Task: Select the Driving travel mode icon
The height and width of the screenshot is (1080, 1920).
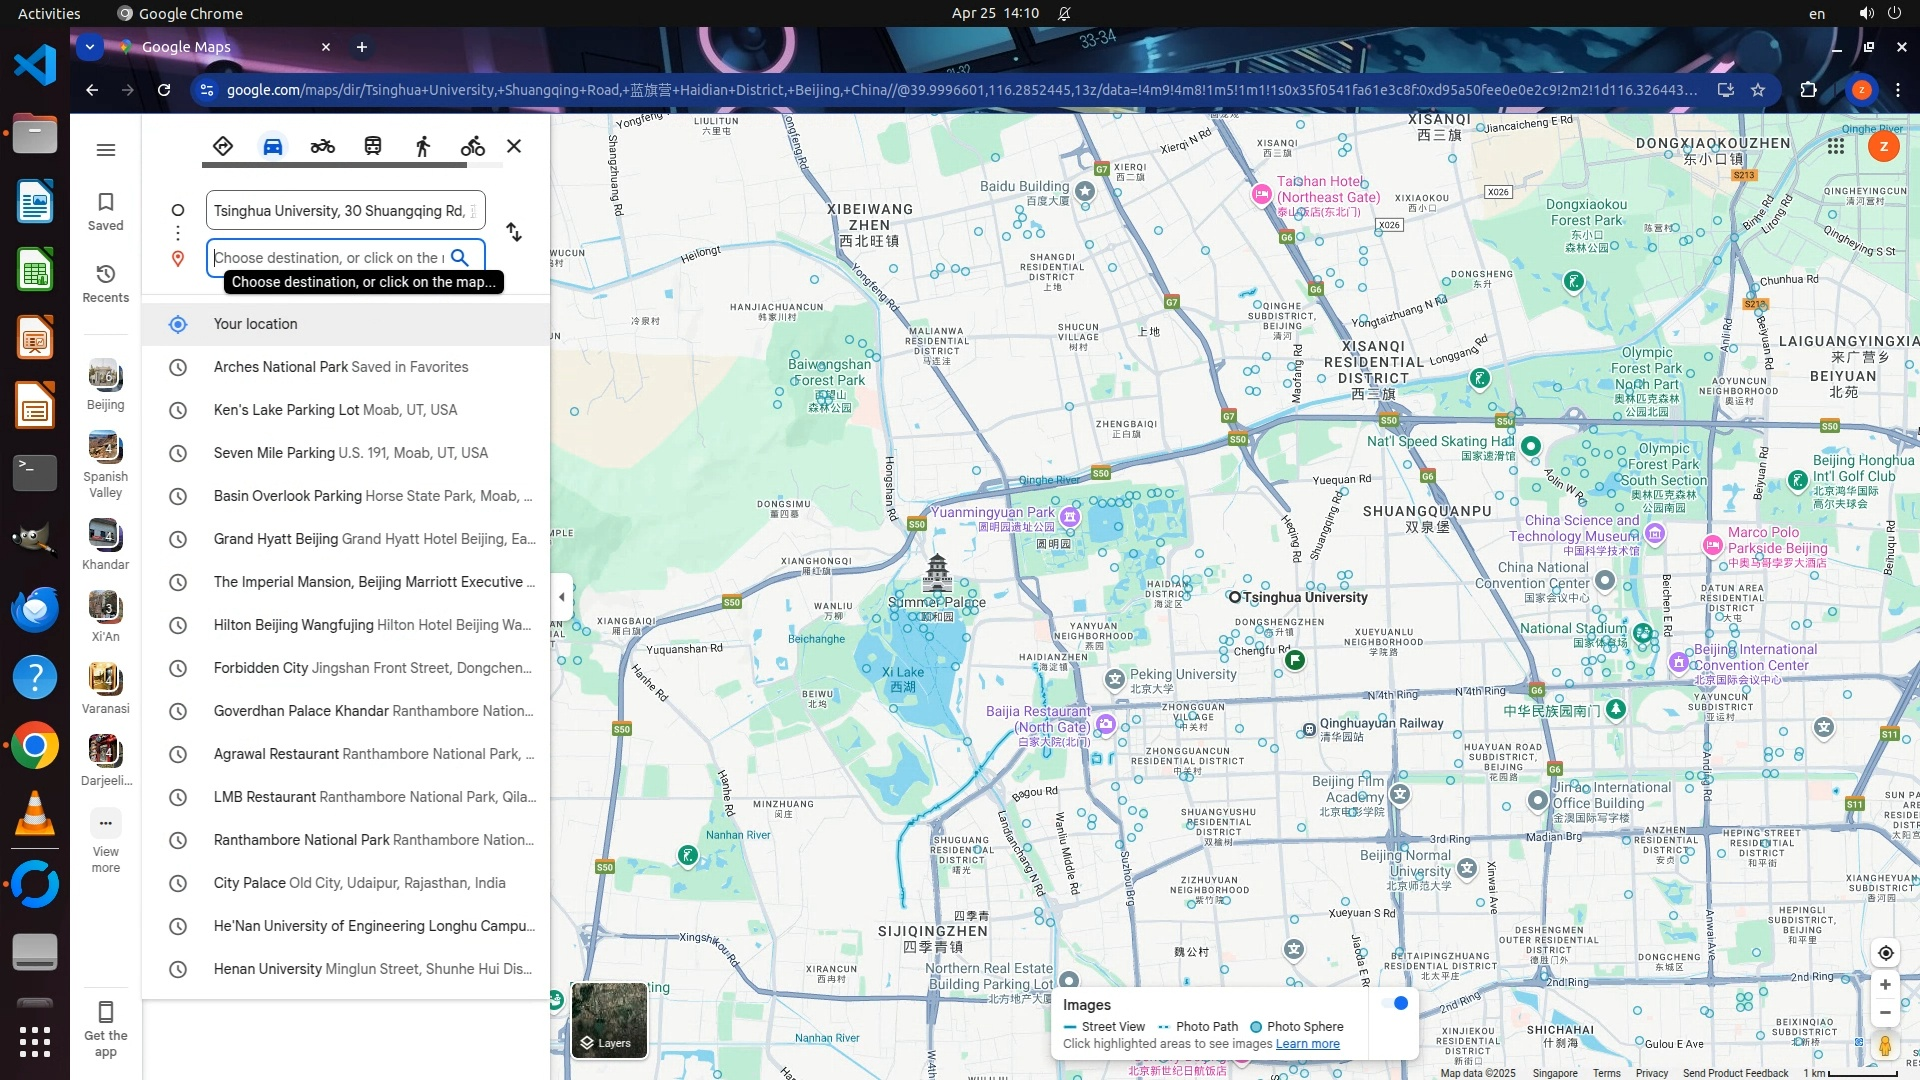Action: pos(272,146)
